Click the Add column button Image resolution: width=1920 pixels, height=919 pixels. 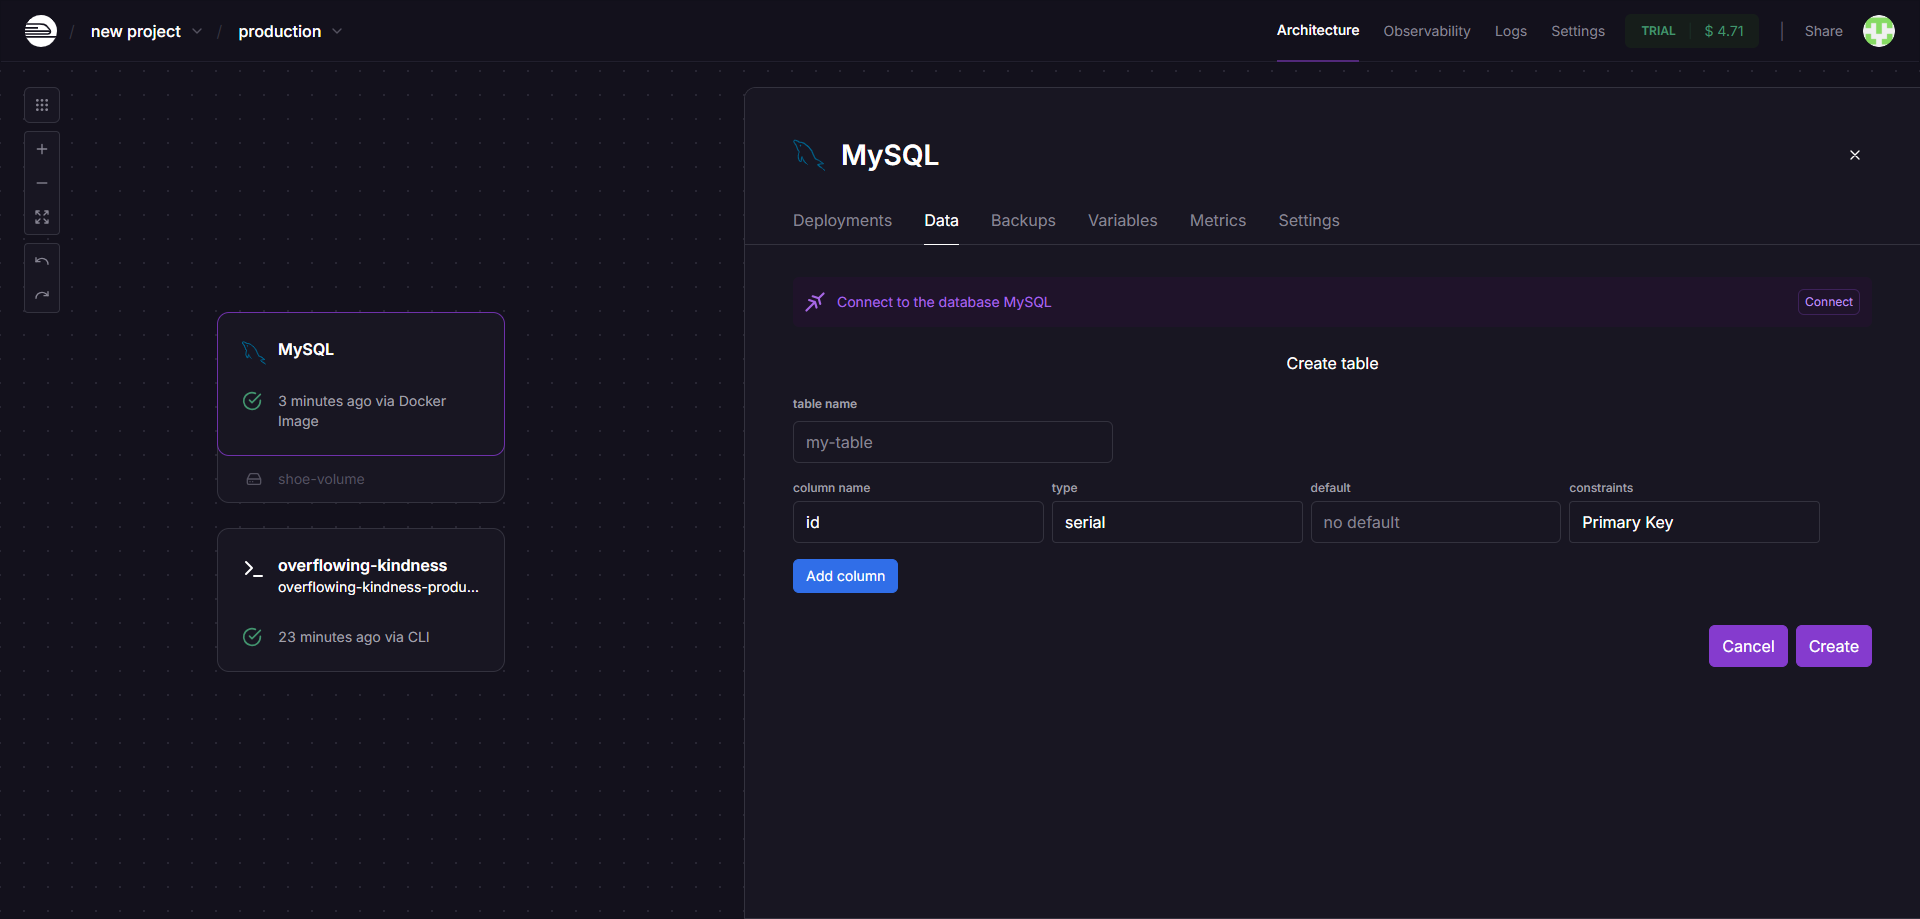tap(845, 576)
